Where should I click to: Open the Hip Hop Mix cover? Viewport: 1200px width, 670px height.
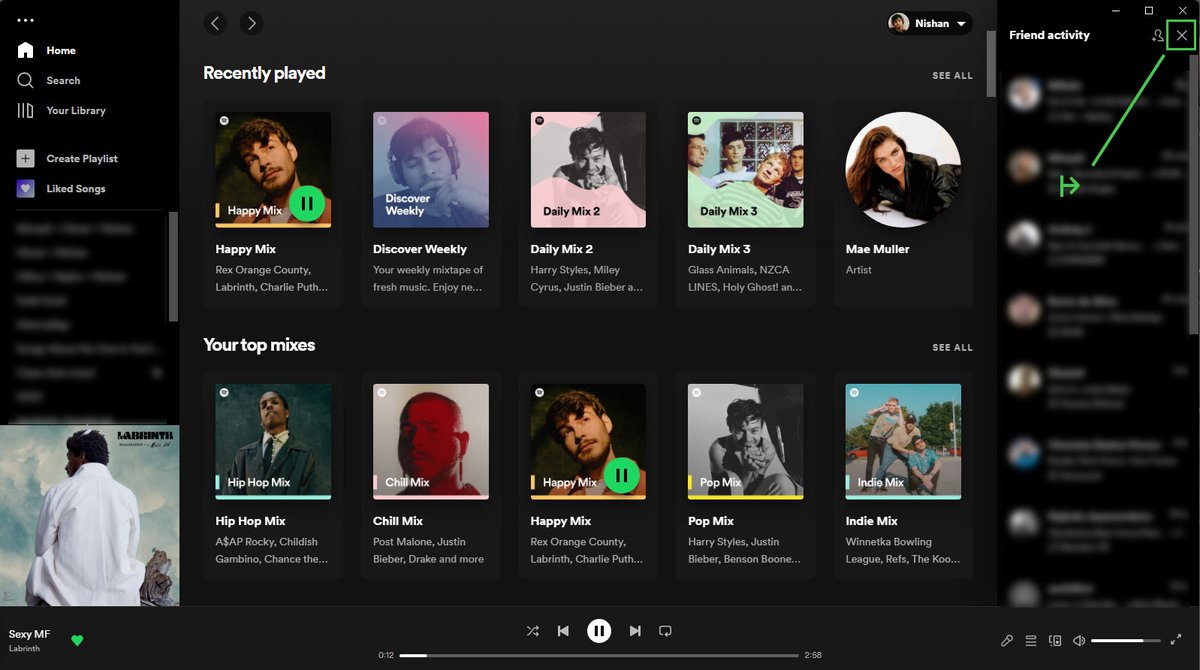[x=273, y=441]
